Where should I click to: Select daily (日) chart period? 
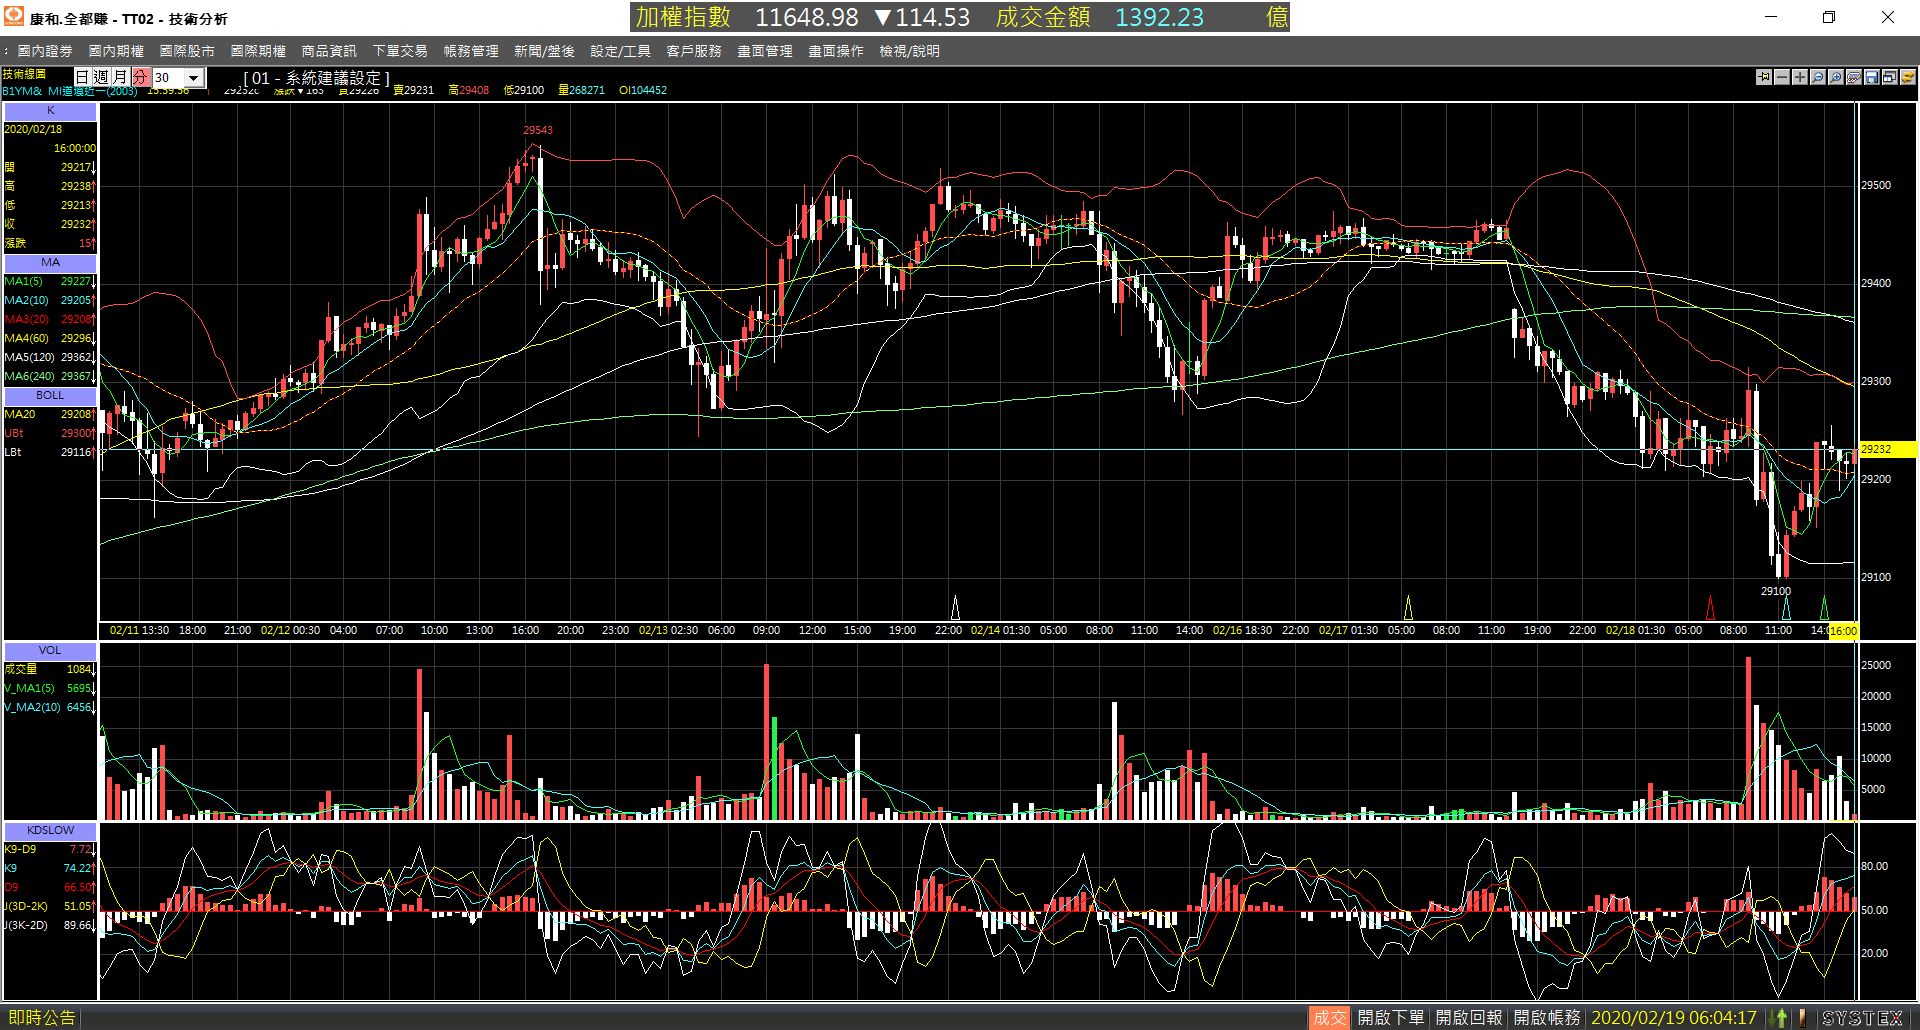point(83,77)
